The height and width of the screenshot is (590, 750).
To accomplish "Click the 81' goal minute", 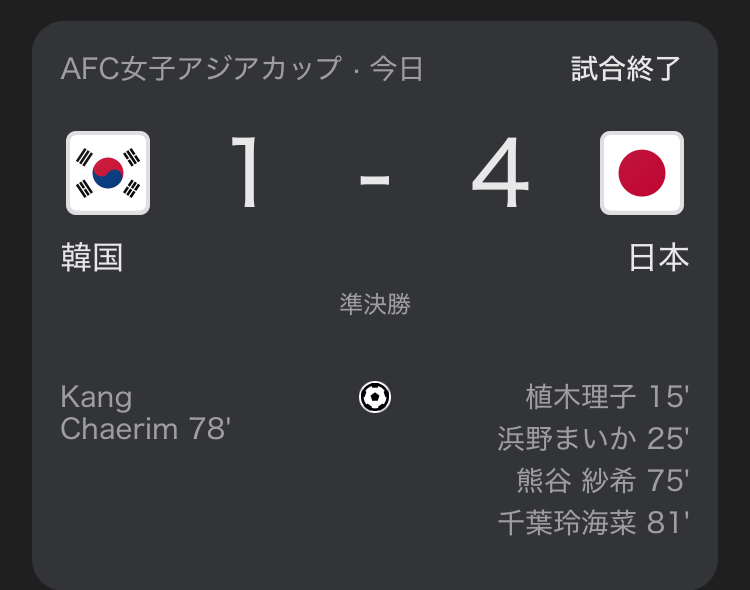I will tap(668, 523).
